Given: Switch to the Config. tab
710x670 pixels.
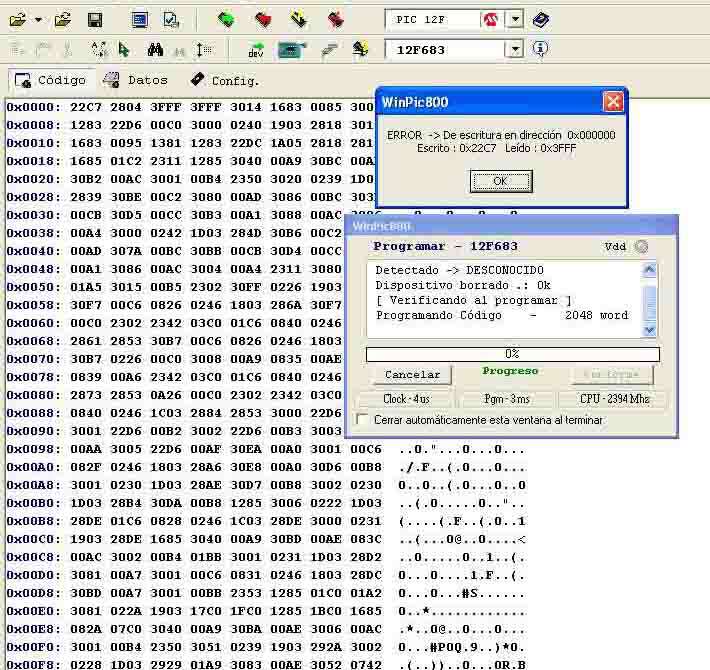Looking at the screenshot, I should pos(225,81).
